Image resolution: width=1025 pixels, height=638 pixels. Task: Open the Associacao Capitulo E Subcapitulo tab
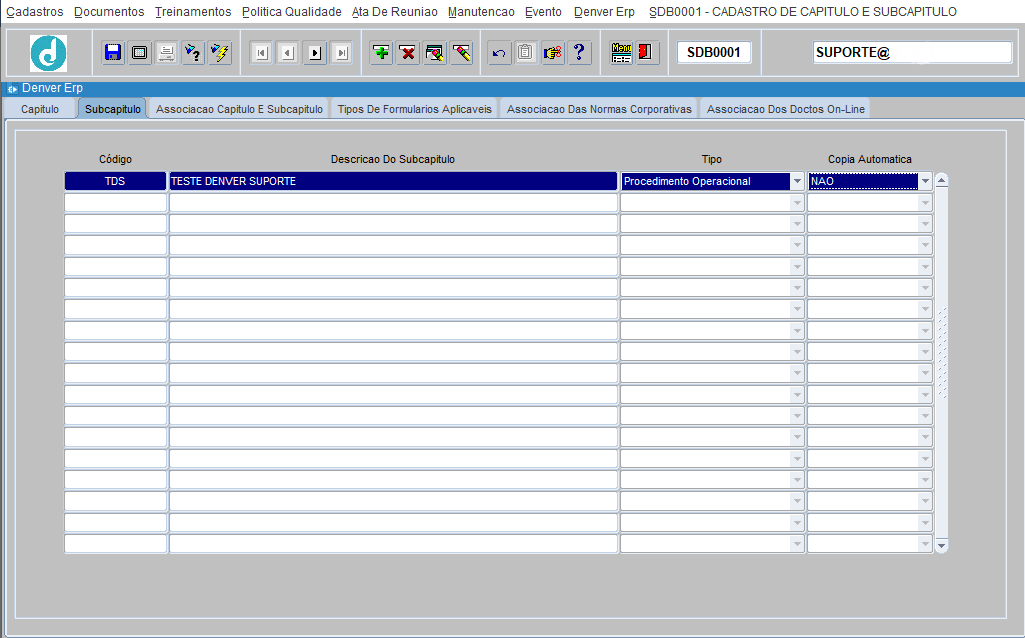click(x=239, y=109)
